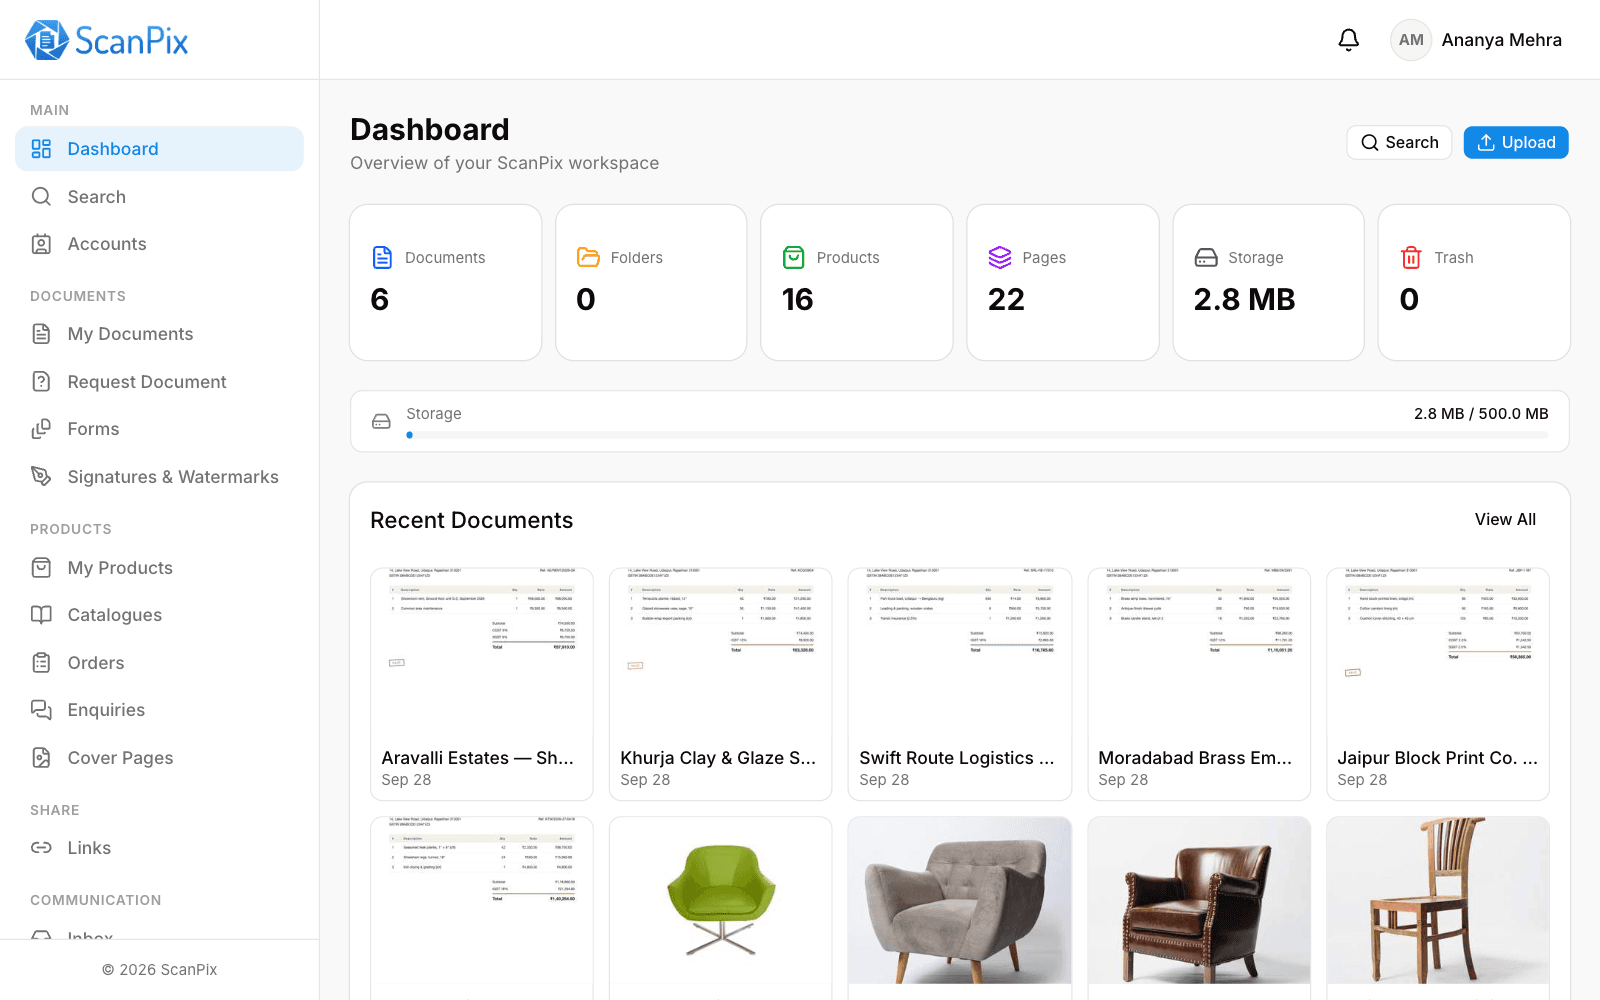The height and width of the screenshot is (1000, 1600).
Task: Click the ScanPix logo
Action: tap(106, 40)
